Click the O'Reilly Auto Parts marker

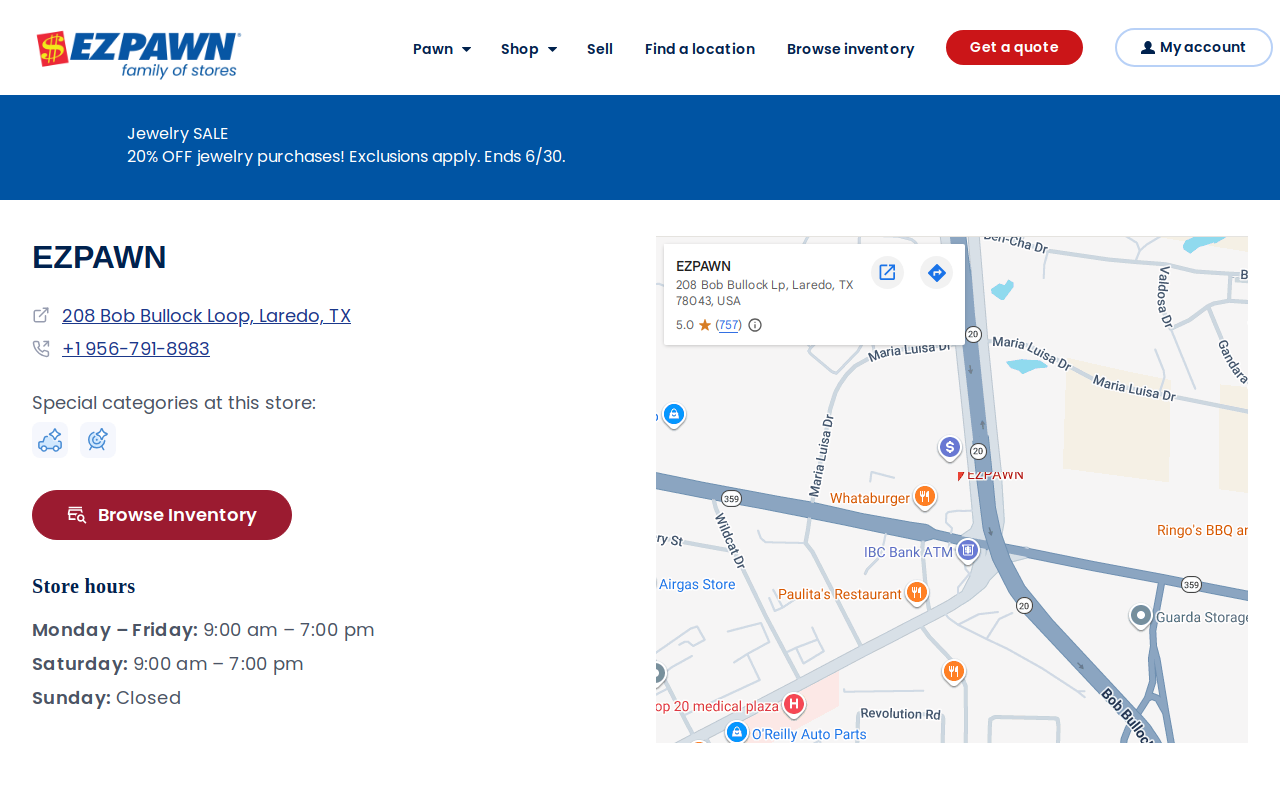click(737, 733)
